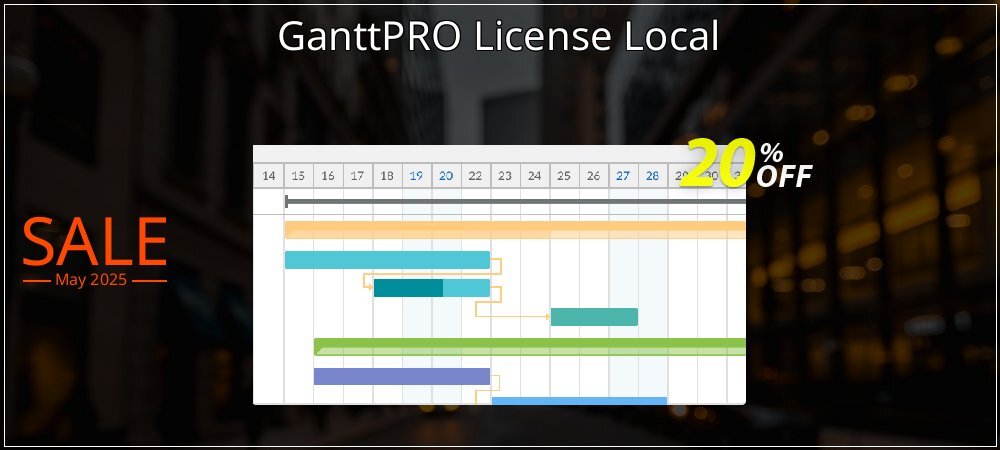
Task: Select date column 23 in Gantt header
Action: (504, 176)
